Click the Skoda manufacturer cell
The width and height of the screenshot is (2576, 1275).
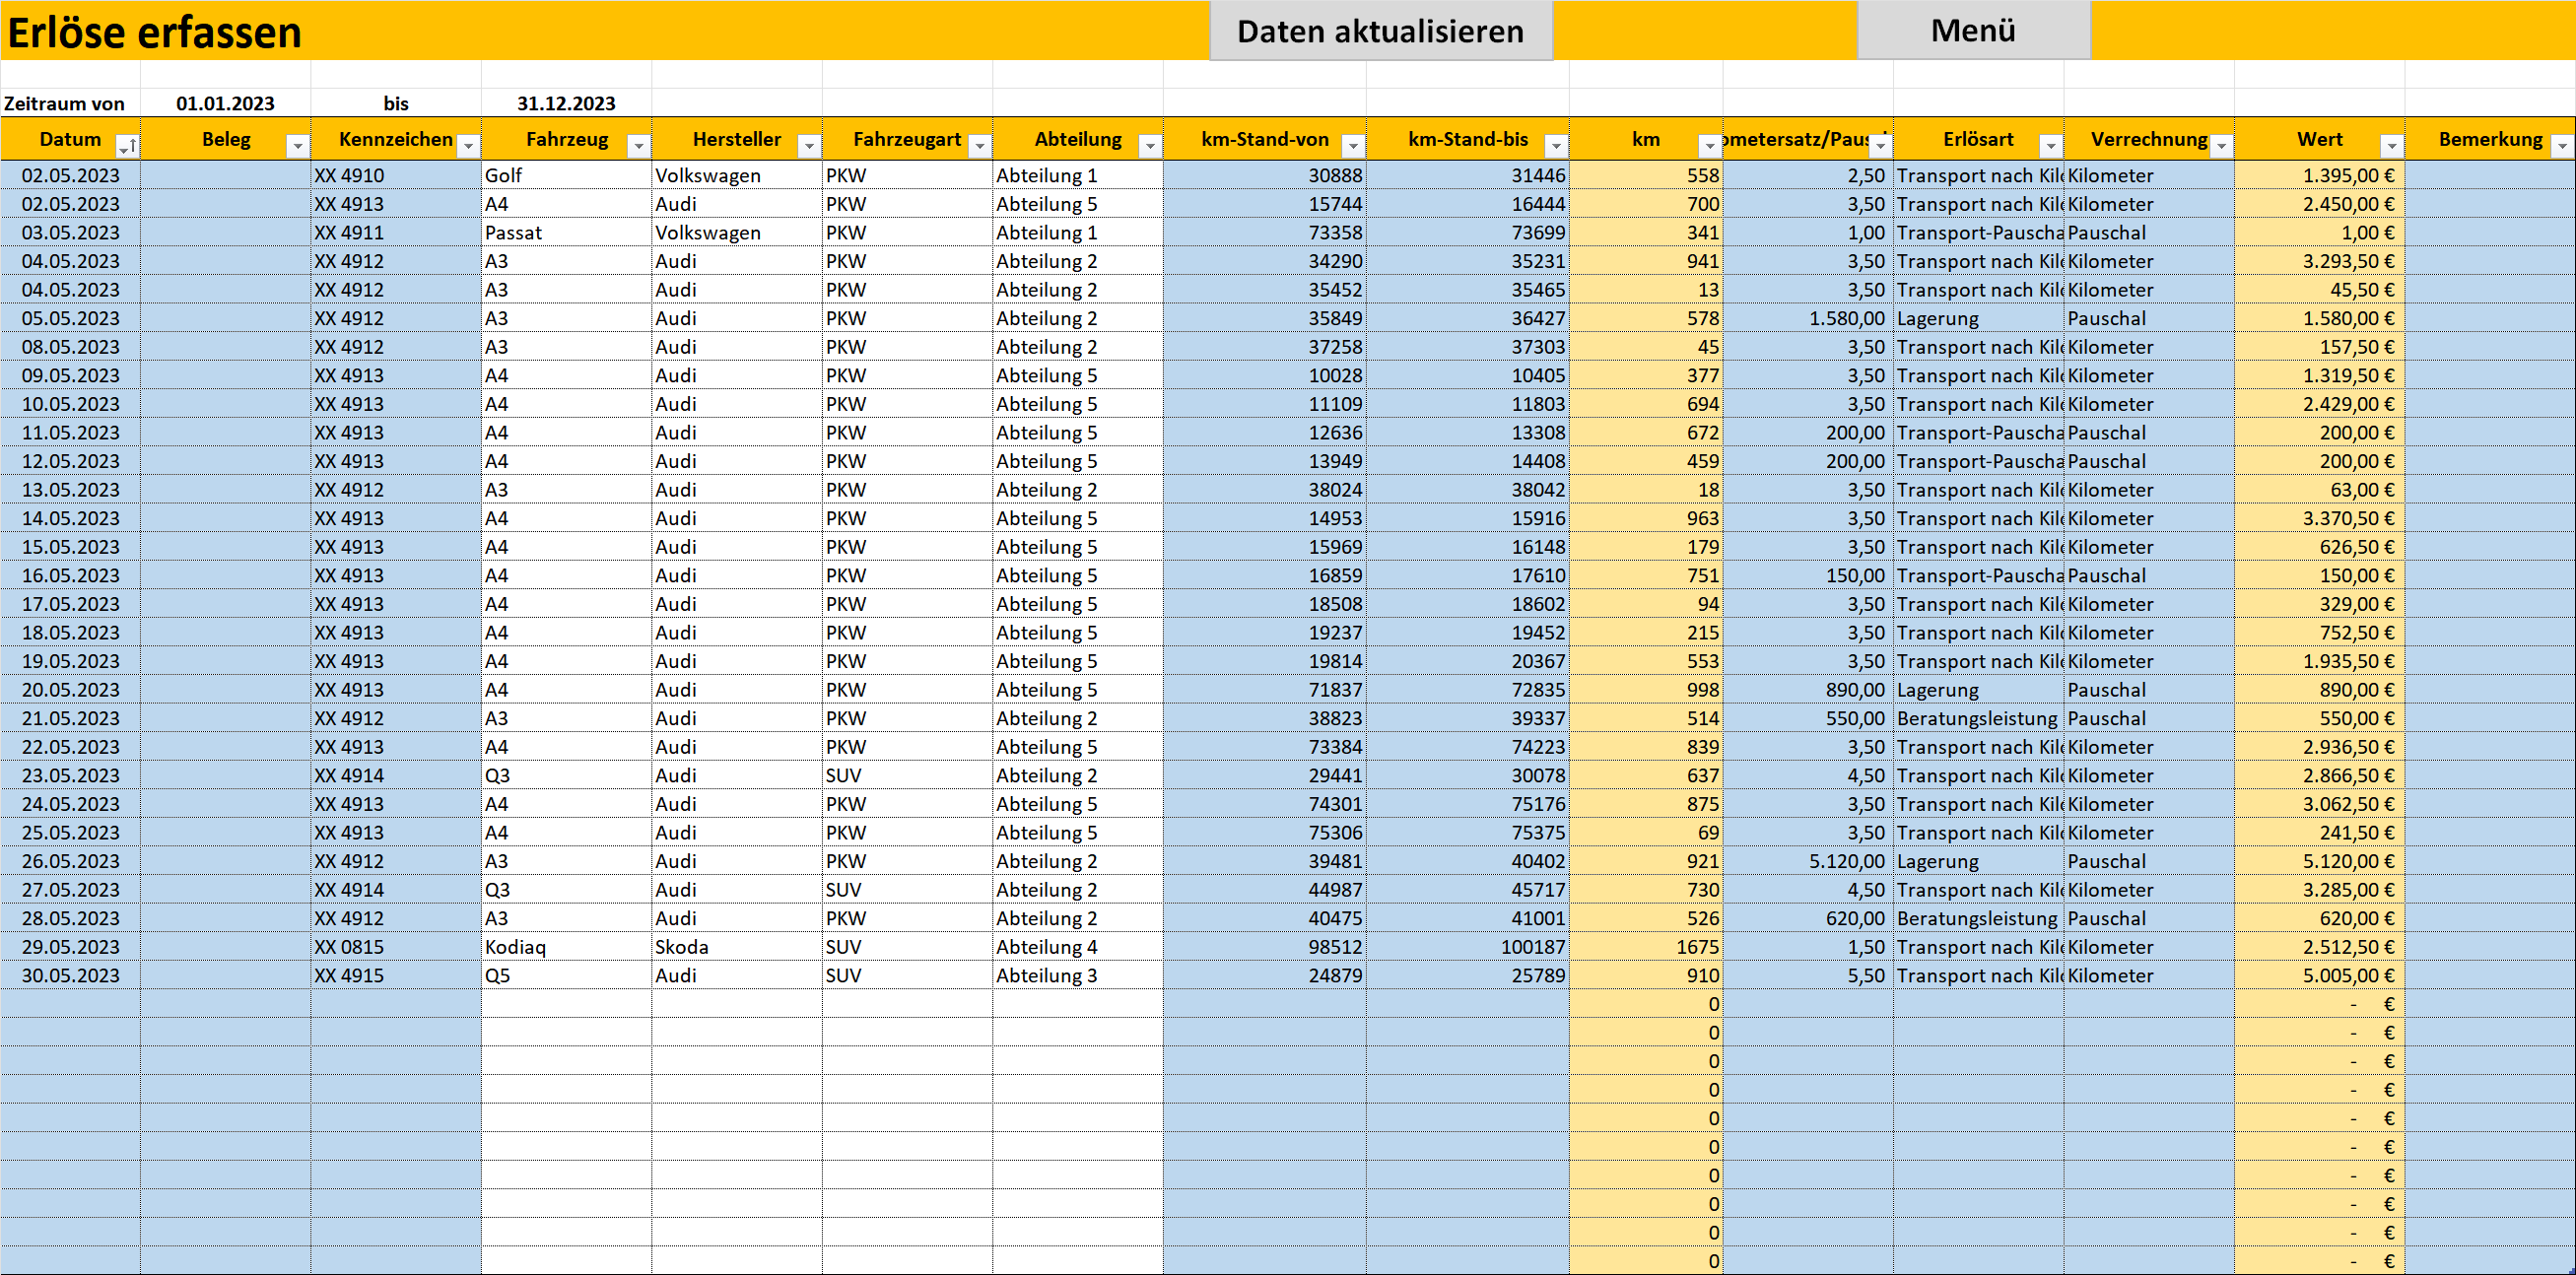pyautogui.click(x=737, y=946)
